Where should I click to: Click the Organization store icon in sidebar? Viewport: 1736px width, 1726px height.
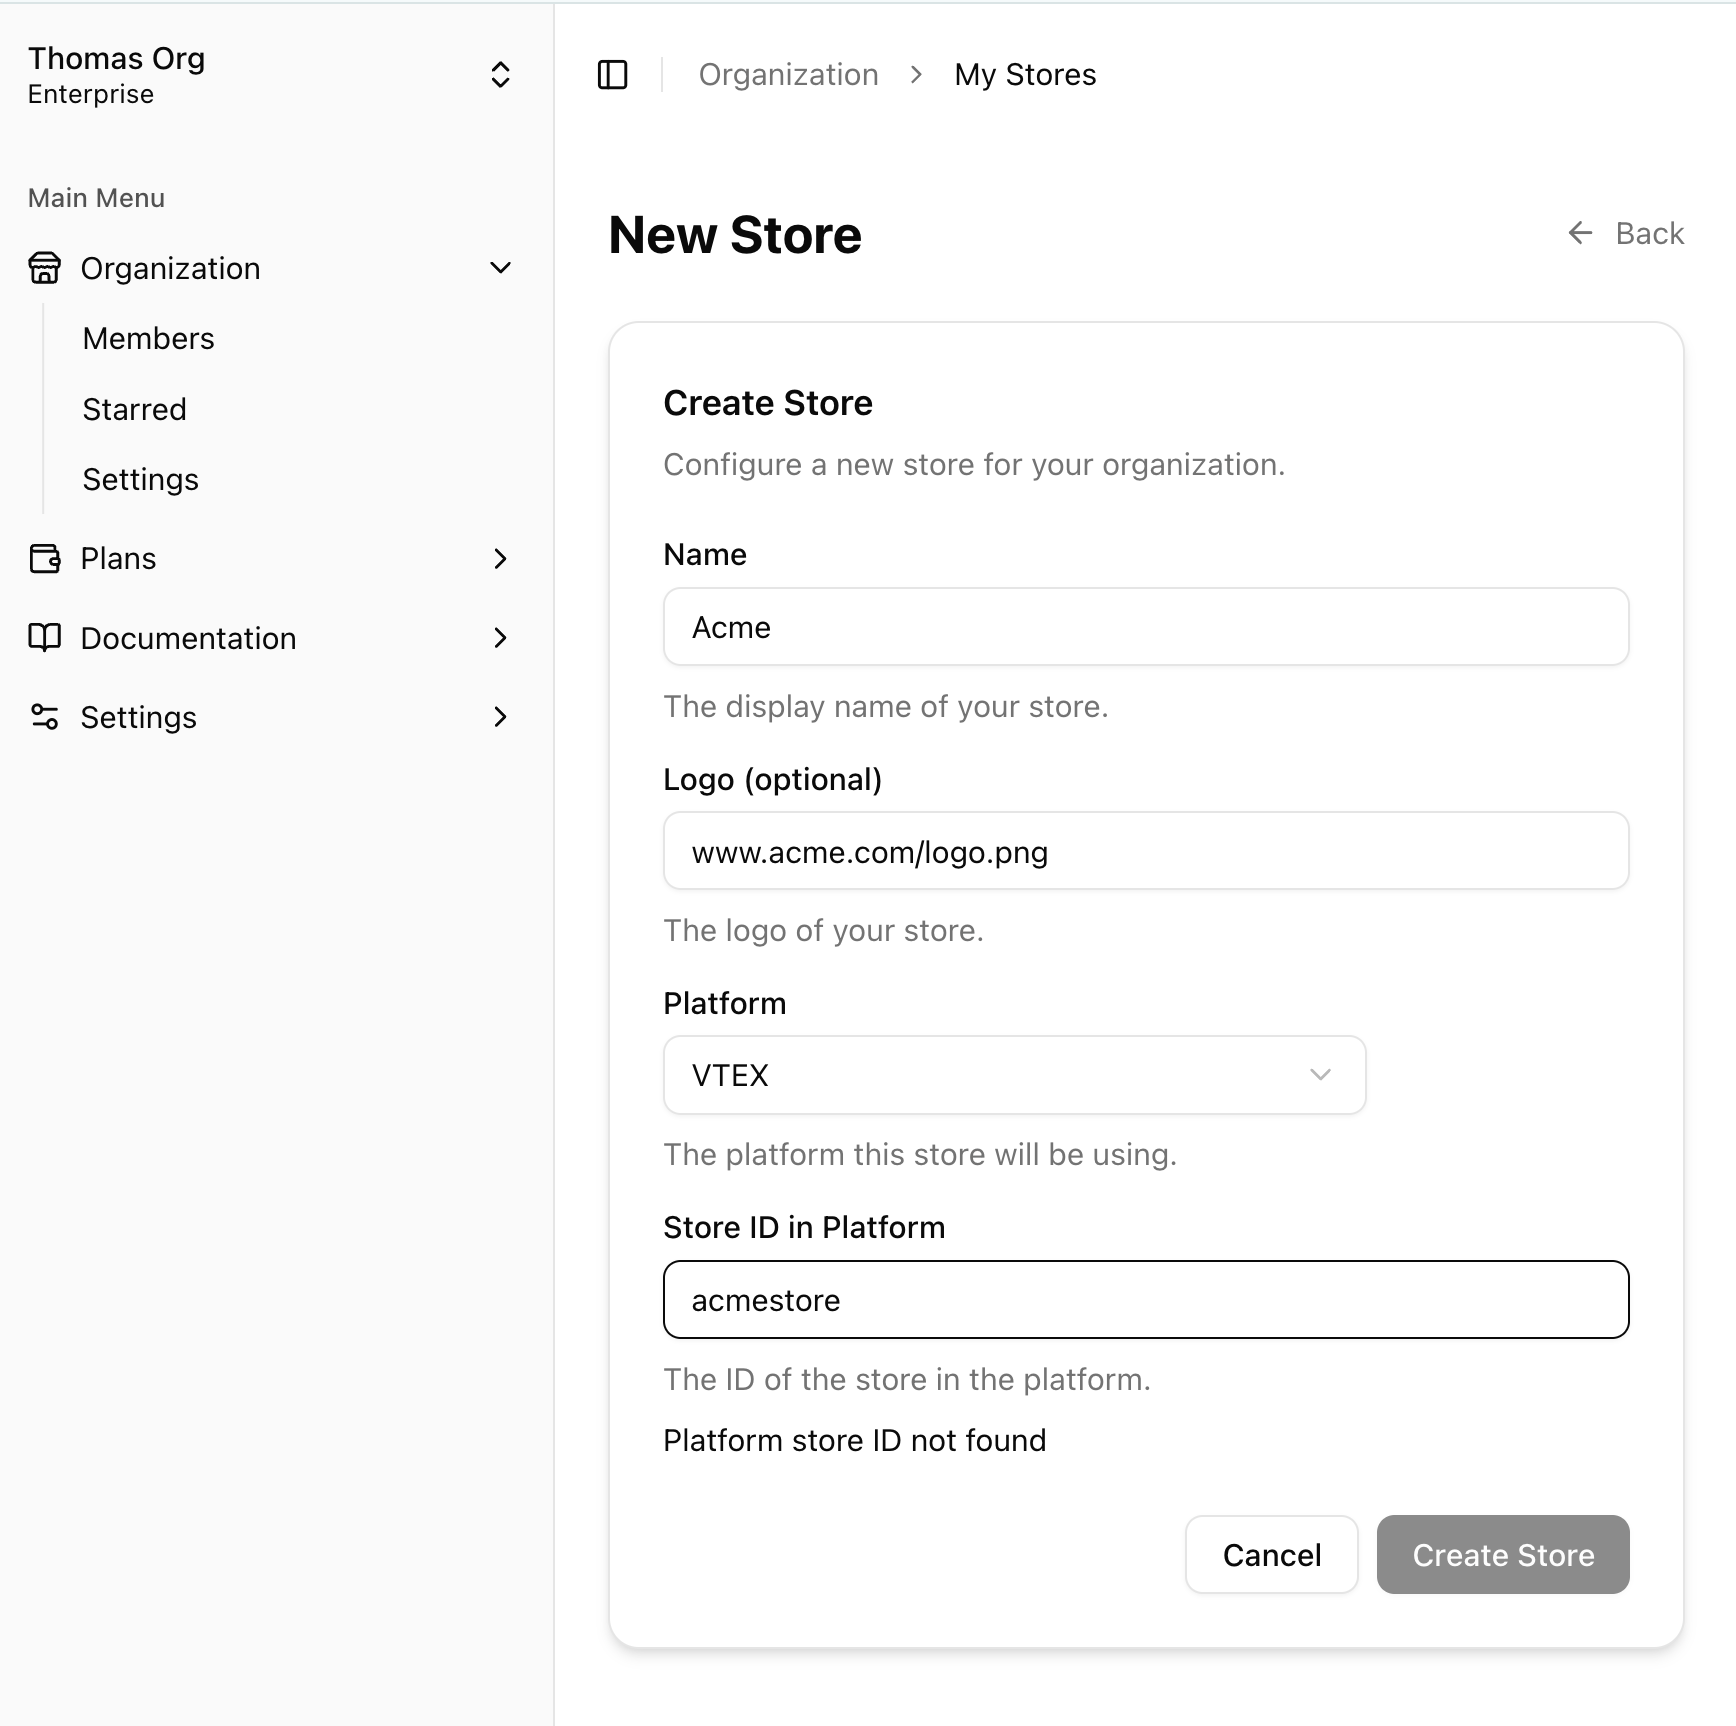pos(44,268)
